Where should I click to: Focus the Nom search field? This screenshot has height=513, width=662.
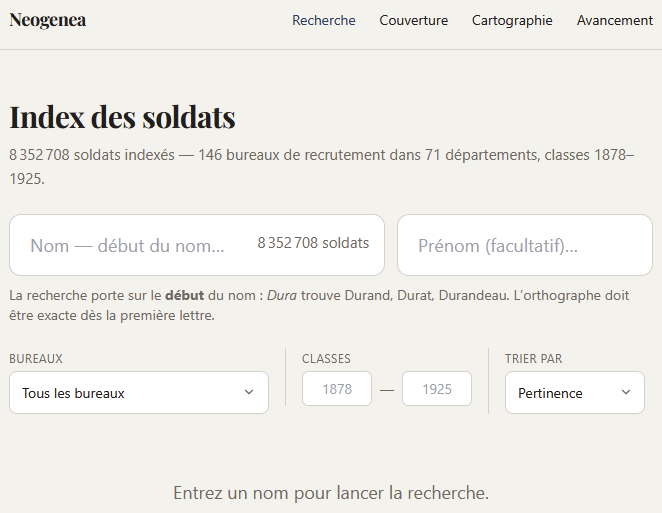(197, 245)
